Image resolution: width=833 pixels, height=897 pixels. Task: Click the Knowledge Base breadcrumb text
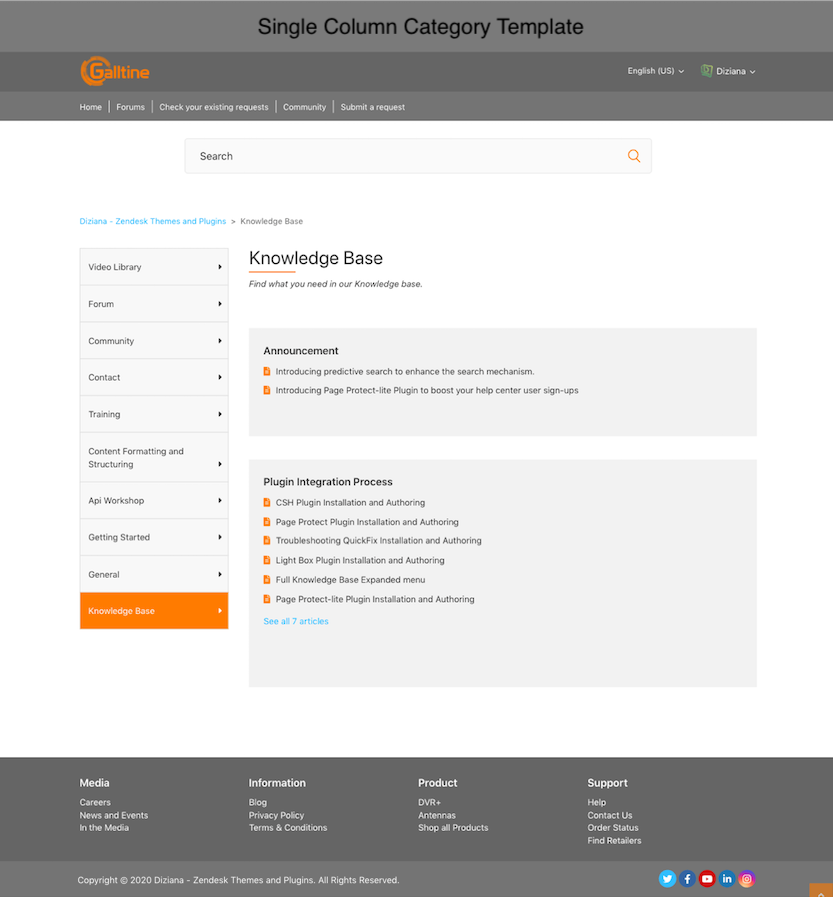point(272,221)
